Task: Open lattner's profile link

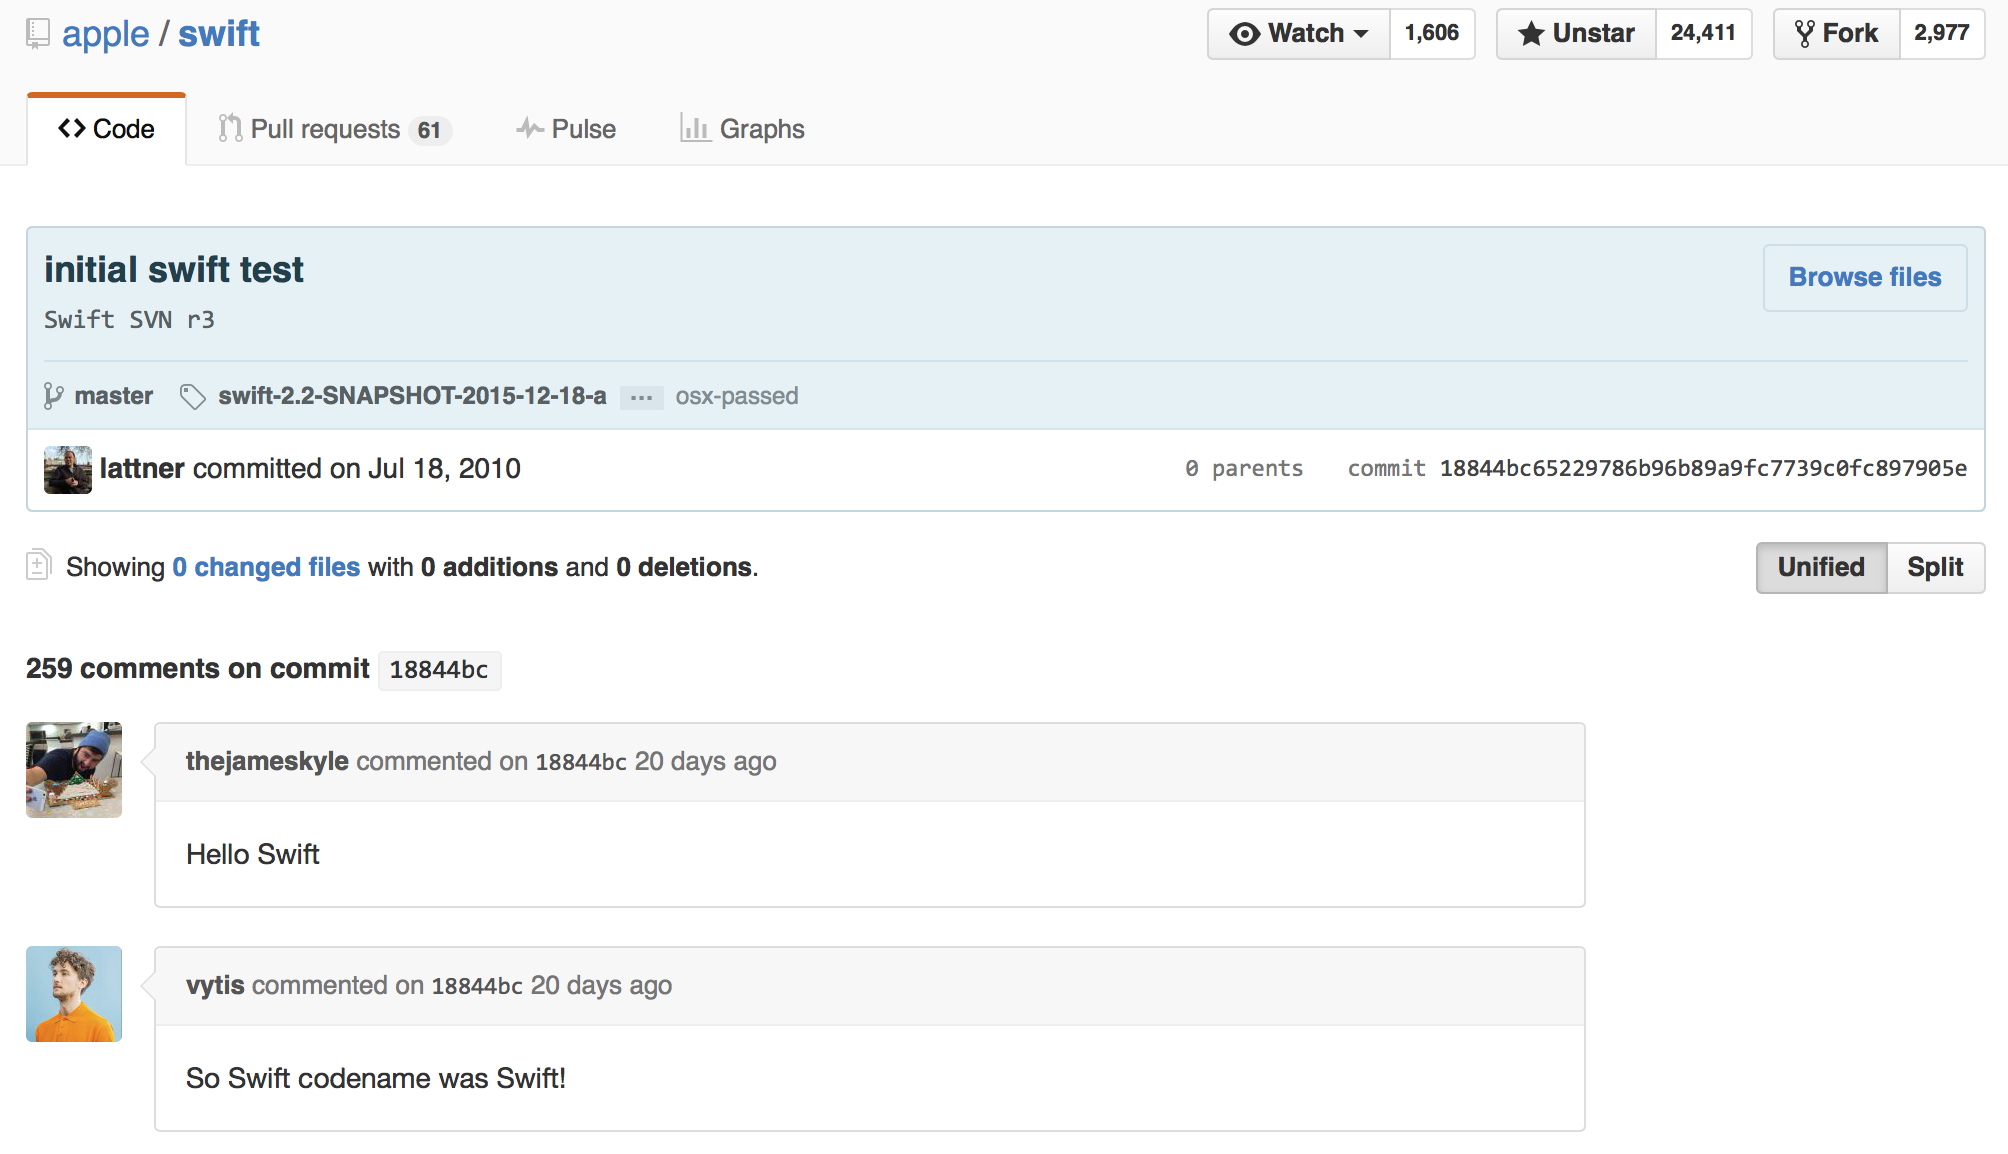Action: pyautogui.click(x=142, y=469)
